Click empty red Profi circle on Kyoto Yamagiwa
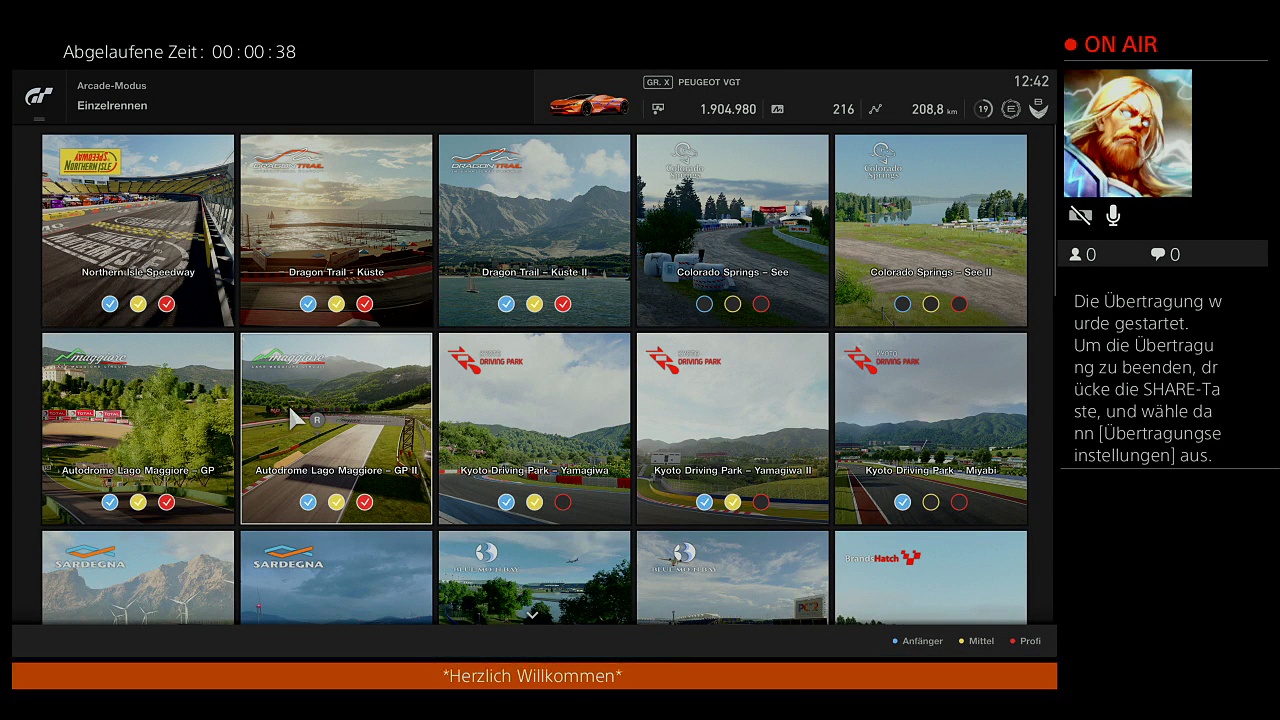 pyautogui.click(x=562, y=502)
